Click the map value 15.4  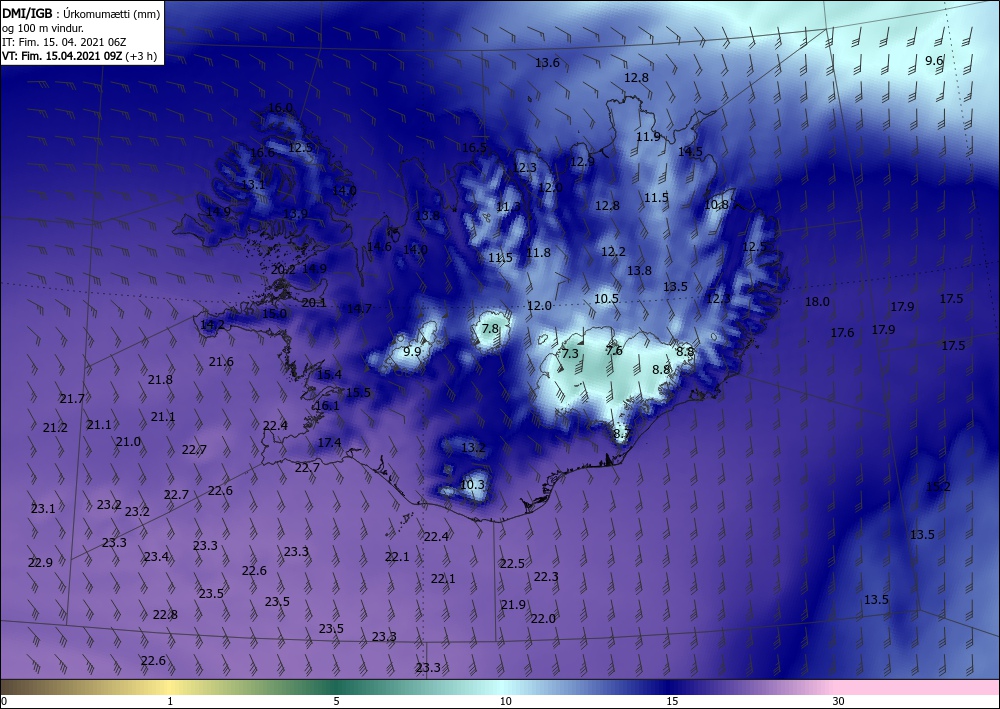[329, 375]
